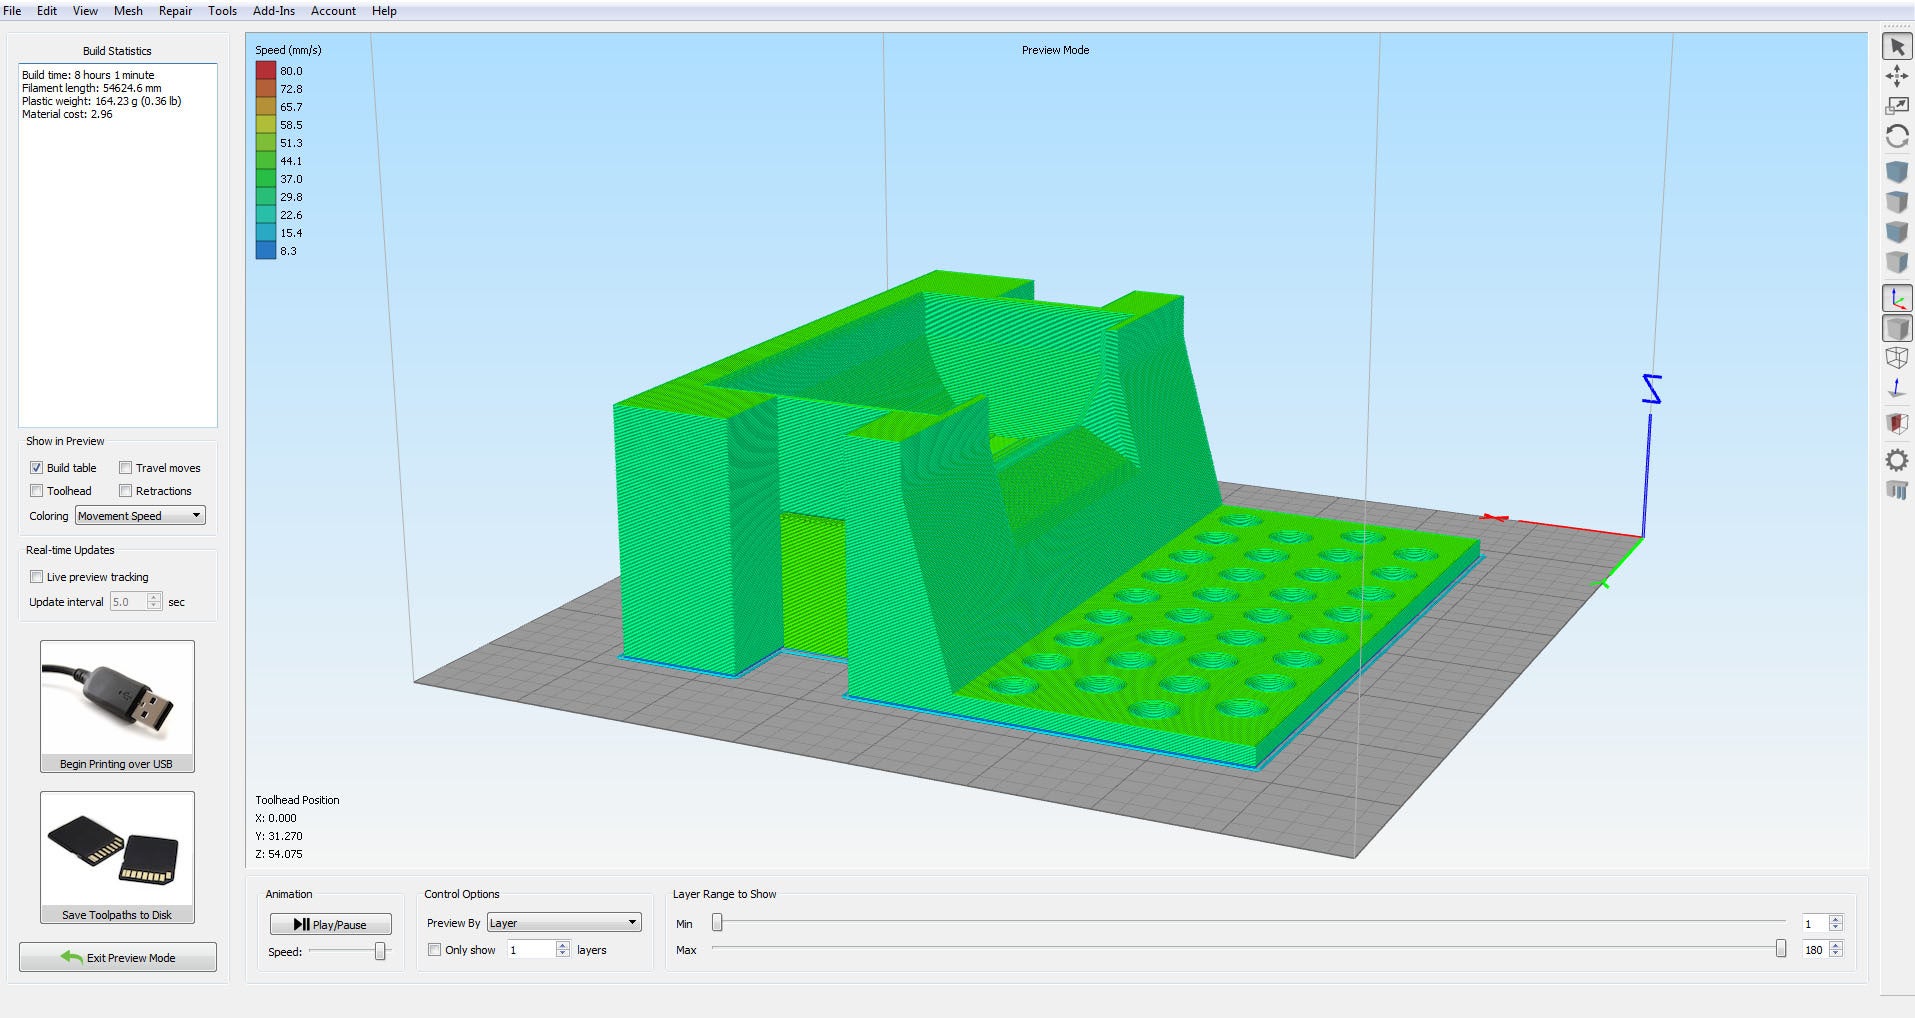Open the gear settings icon

[1896, 460]
